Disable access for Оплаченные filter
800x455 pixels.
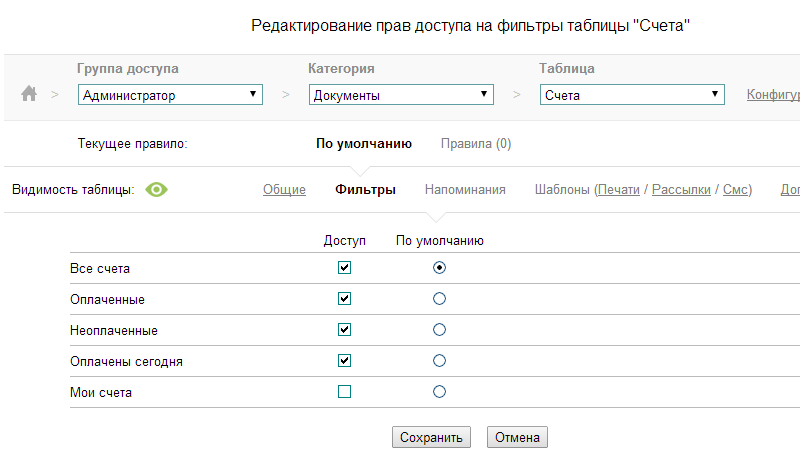coord(345,299)
